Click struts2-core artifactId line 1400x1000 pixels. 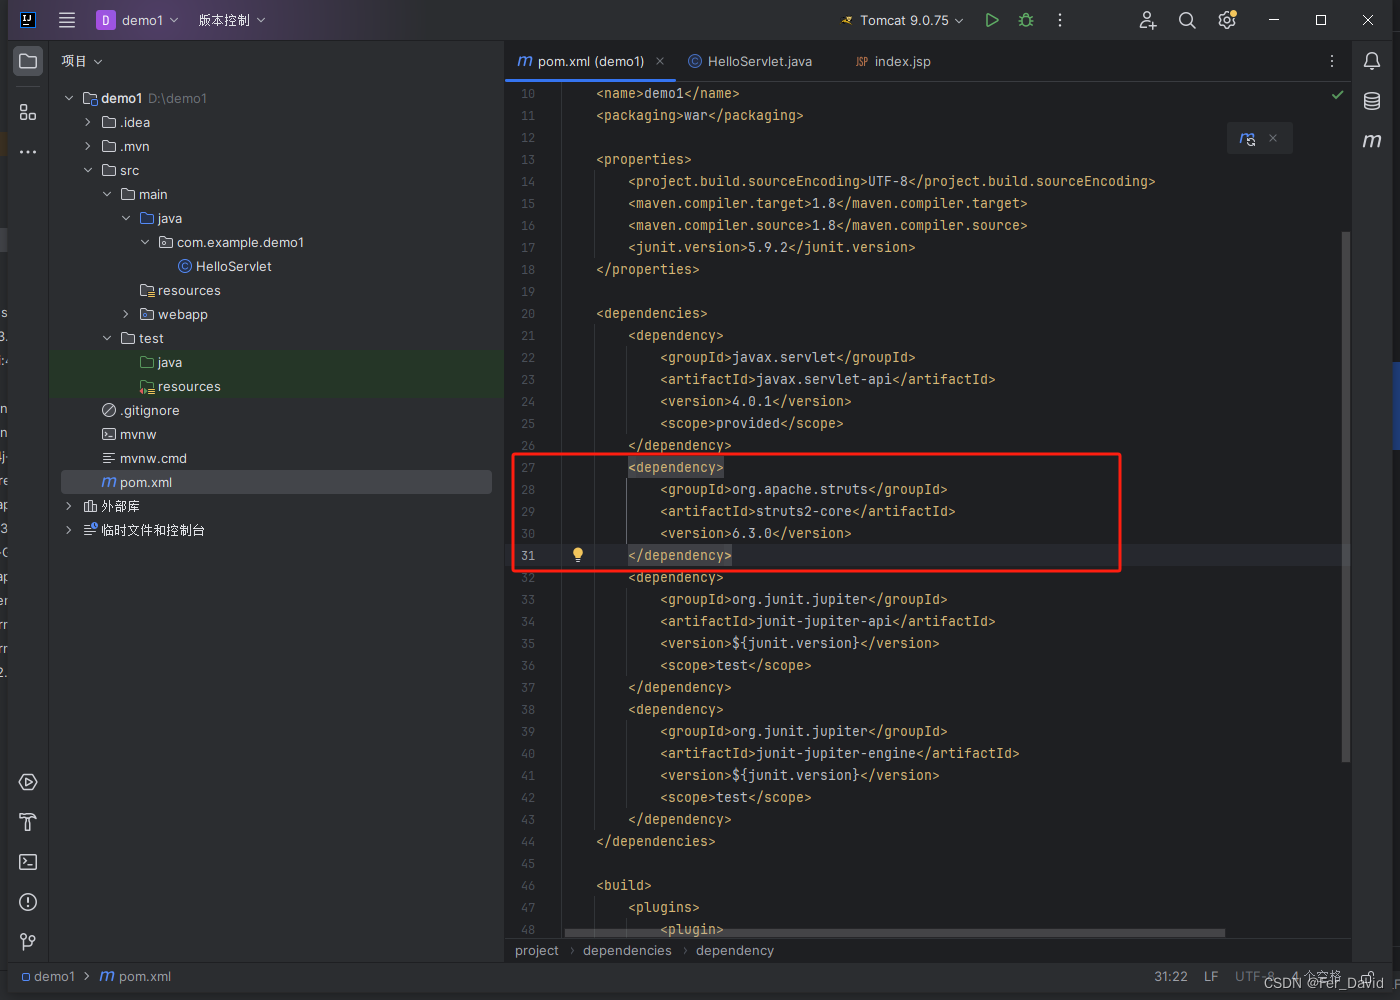click(808, 511)
